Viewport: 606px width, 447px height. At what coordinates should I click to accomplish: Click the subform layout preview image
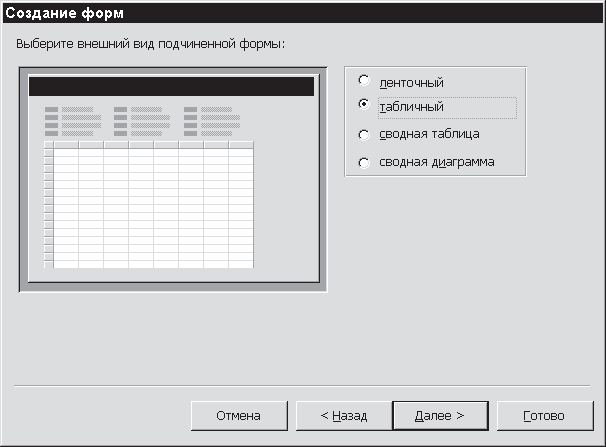coord(172,180)
